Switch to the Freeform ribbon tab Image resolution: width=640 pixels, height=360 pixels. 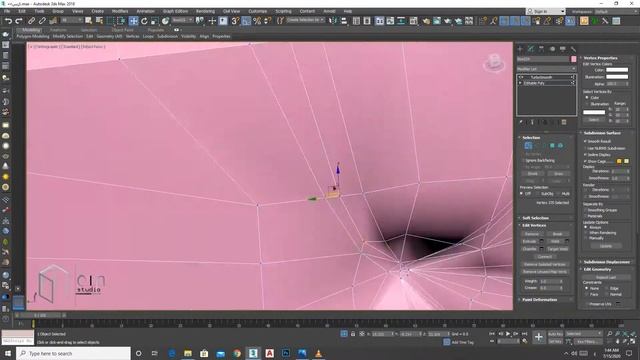point(58,30)
